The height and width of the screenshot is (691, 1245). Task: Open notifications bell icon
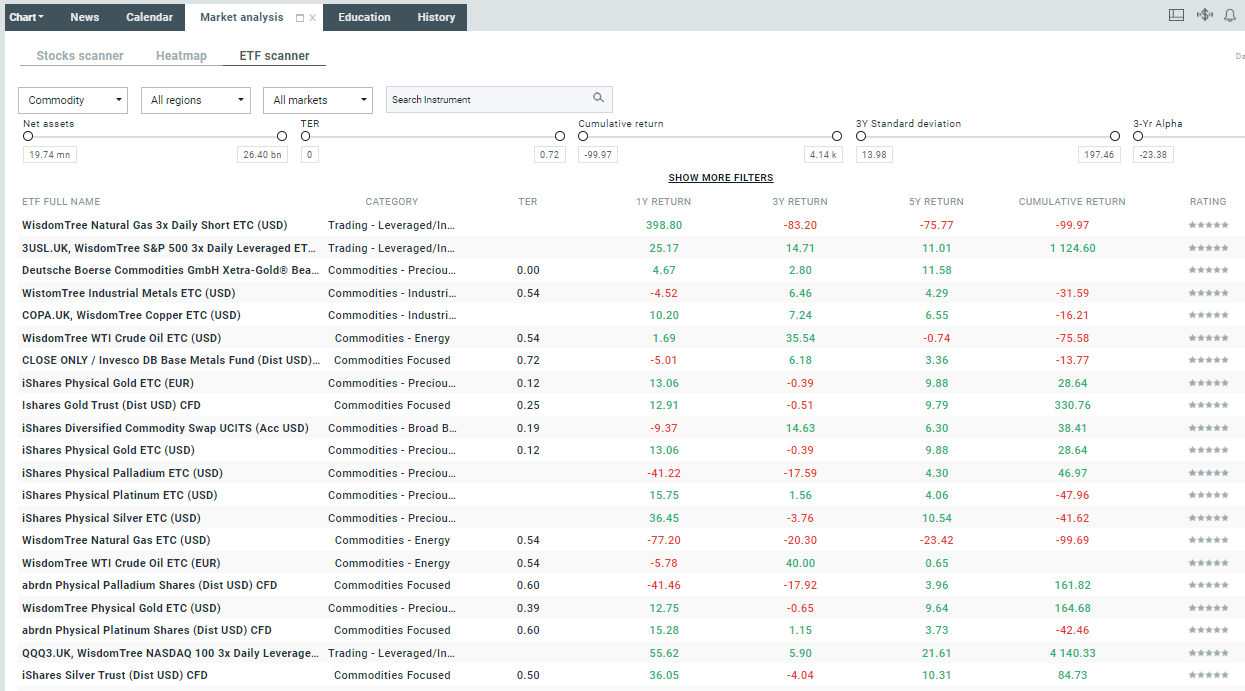[x=1230, y=15]
